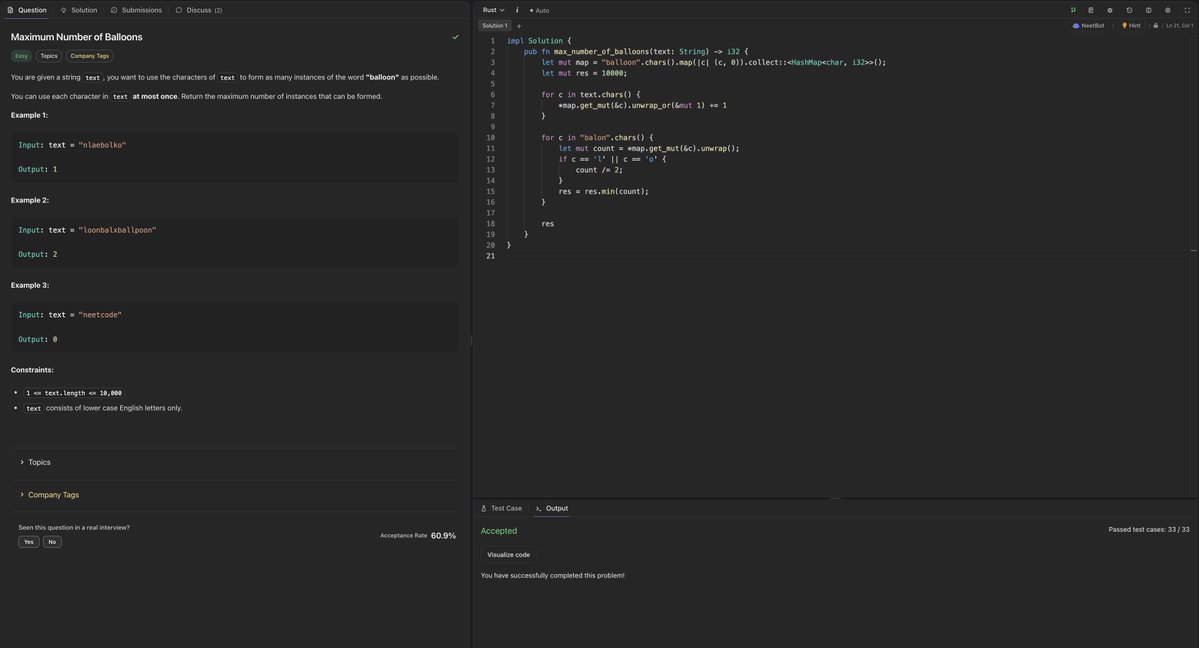The width and height of the screenshot is (1199, 648).
Task: Click line number 21 in the editor gutter
Action: [x=490, y=256]
